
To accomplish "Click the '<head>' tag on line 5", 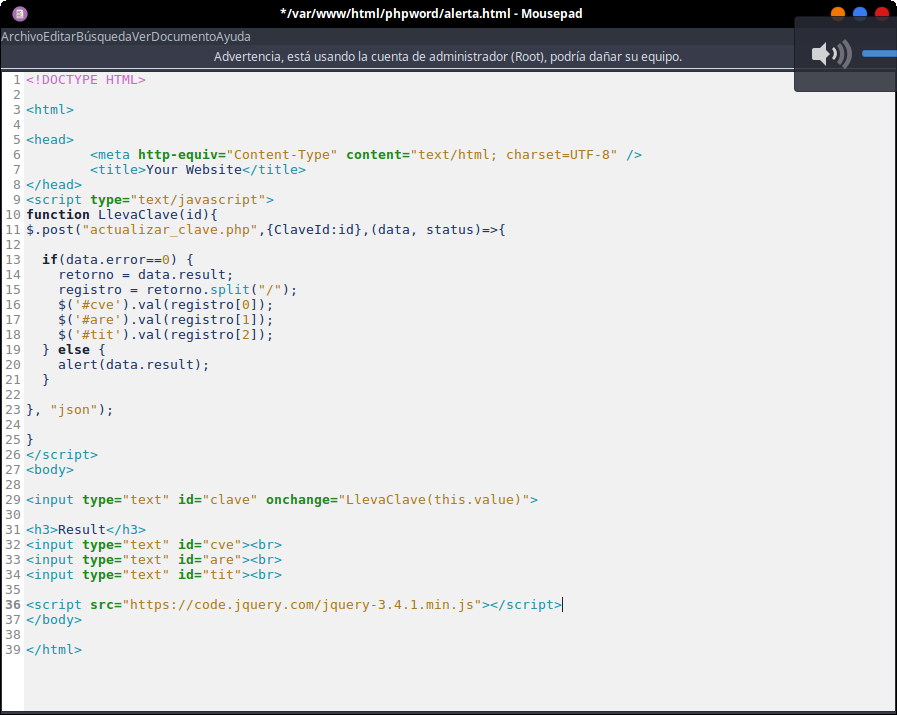I will (x=50, y=140).
